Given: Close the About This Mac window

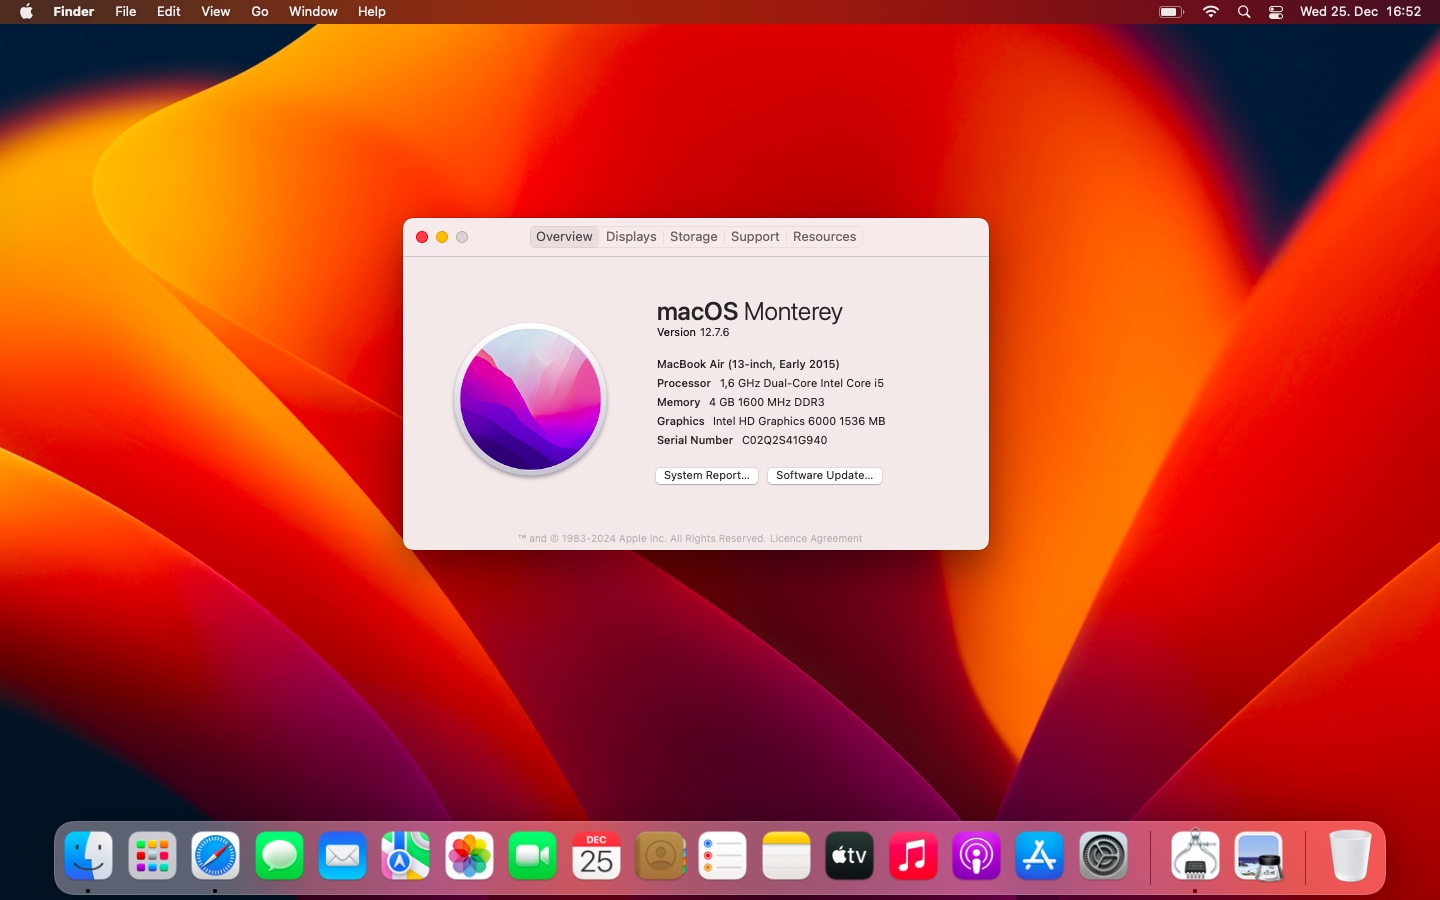Looking at the screenshot, I should pyautogui.click(x=422, y=237).
